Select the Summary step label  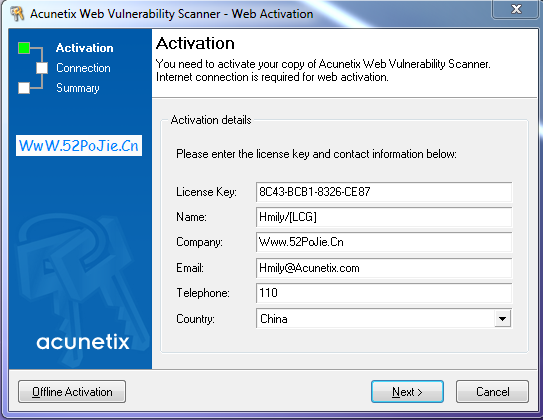(78, 88)
